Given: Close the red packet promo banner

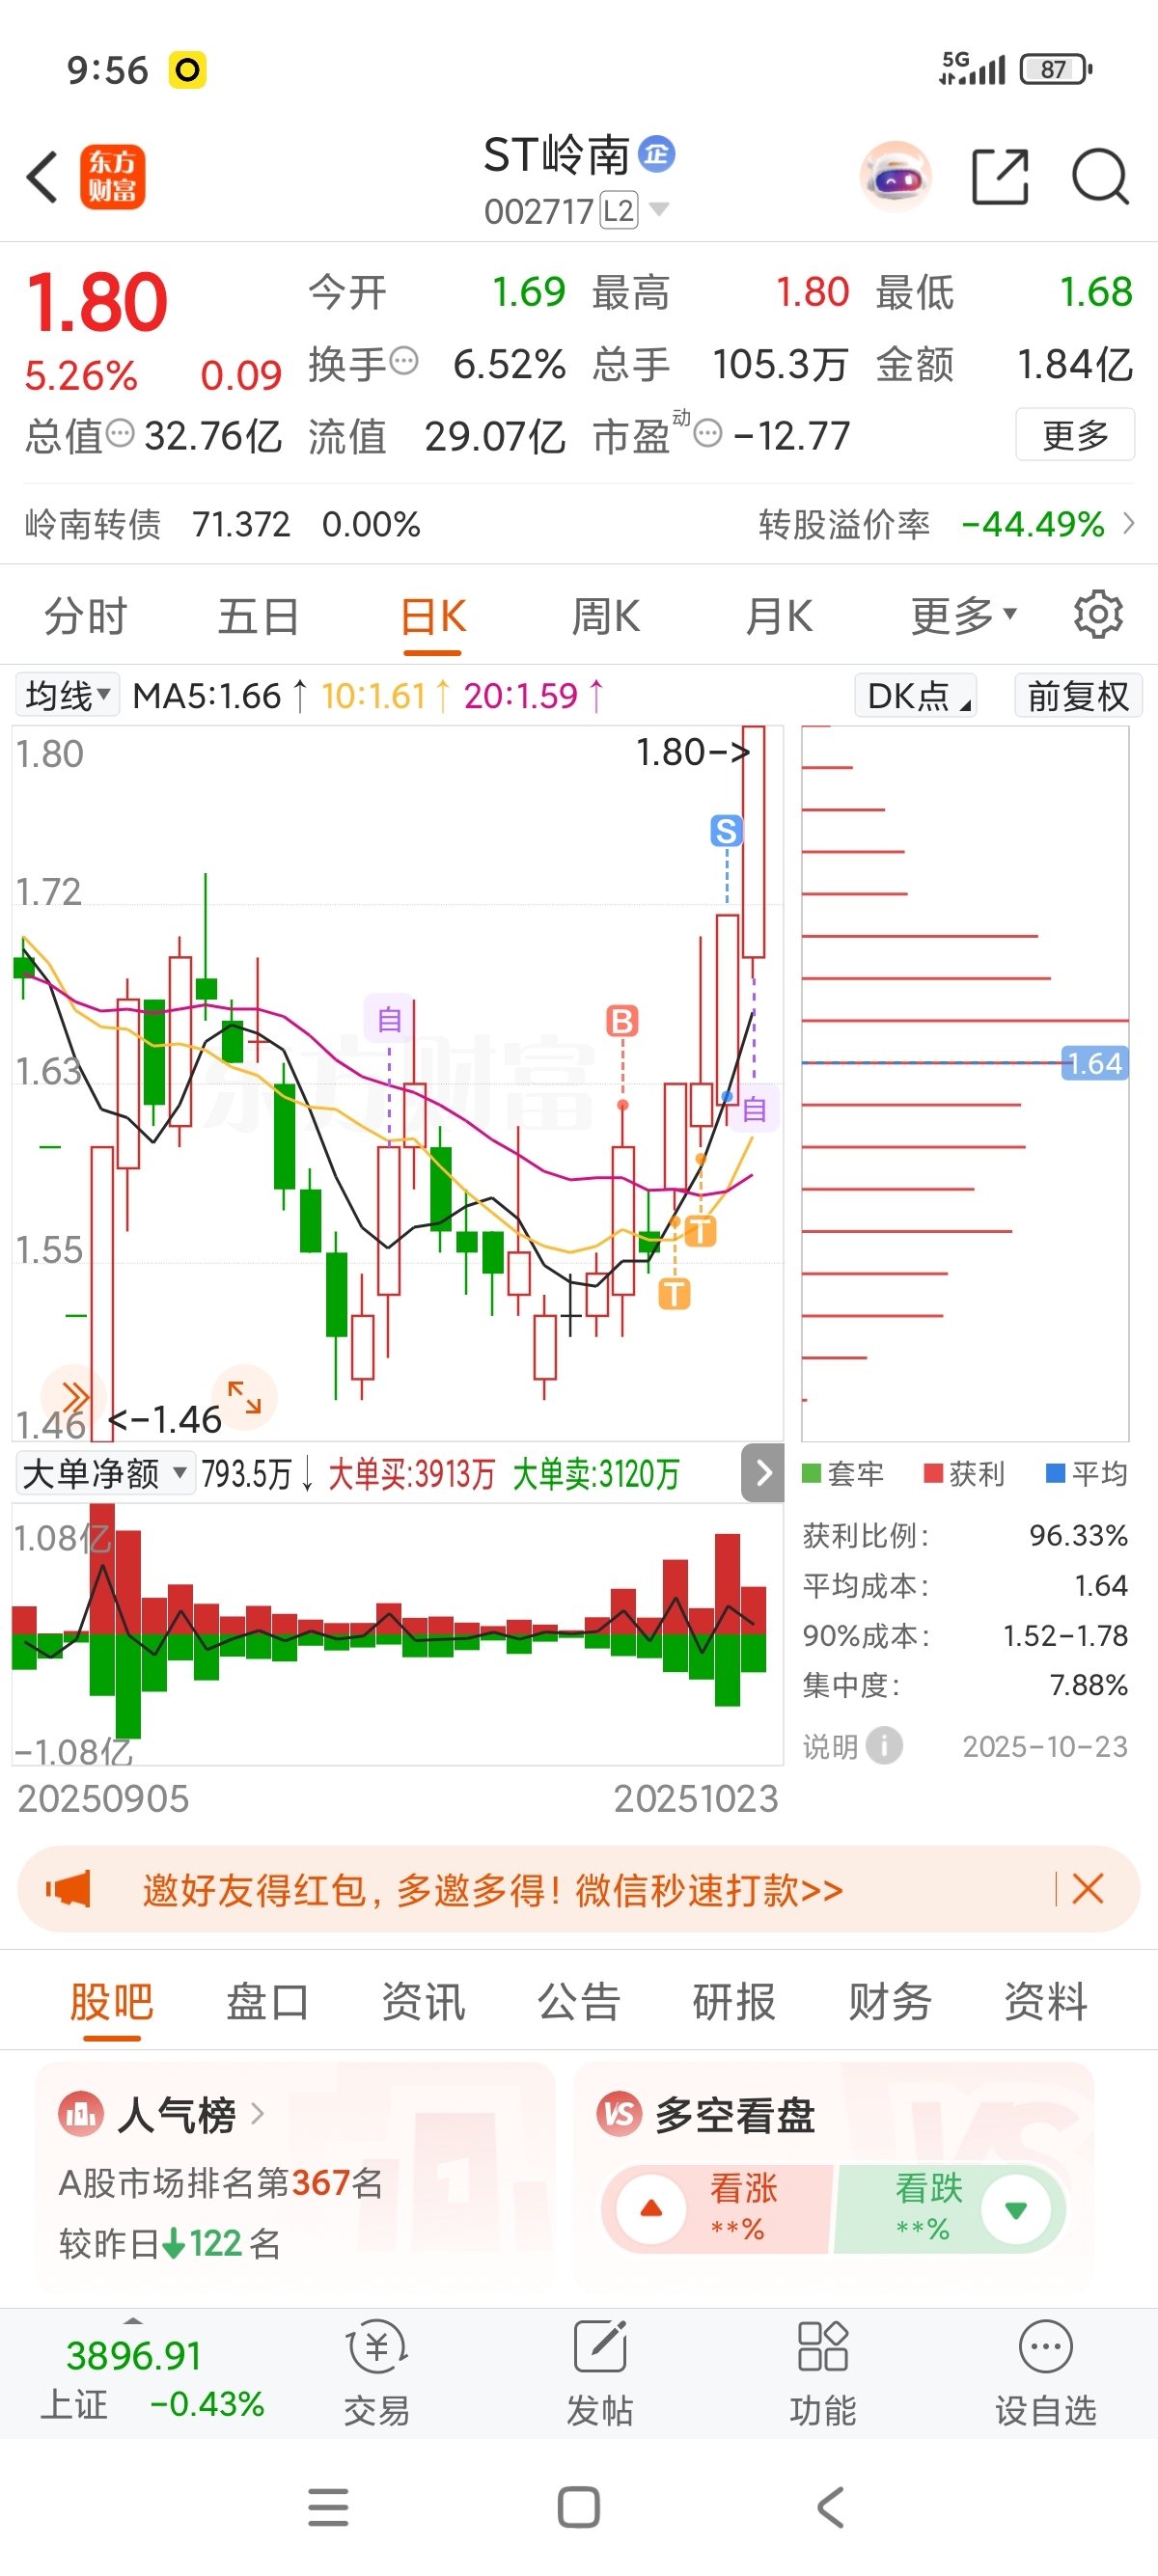Looking at the screenshot, I should tap(1088, 1889).
